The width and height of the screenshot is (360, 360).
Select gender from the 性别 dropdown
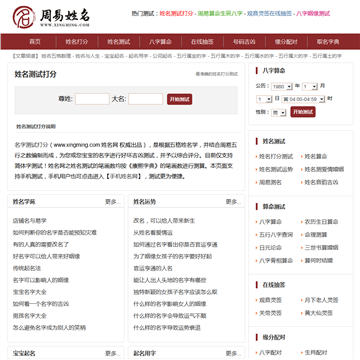coord(279,113)
